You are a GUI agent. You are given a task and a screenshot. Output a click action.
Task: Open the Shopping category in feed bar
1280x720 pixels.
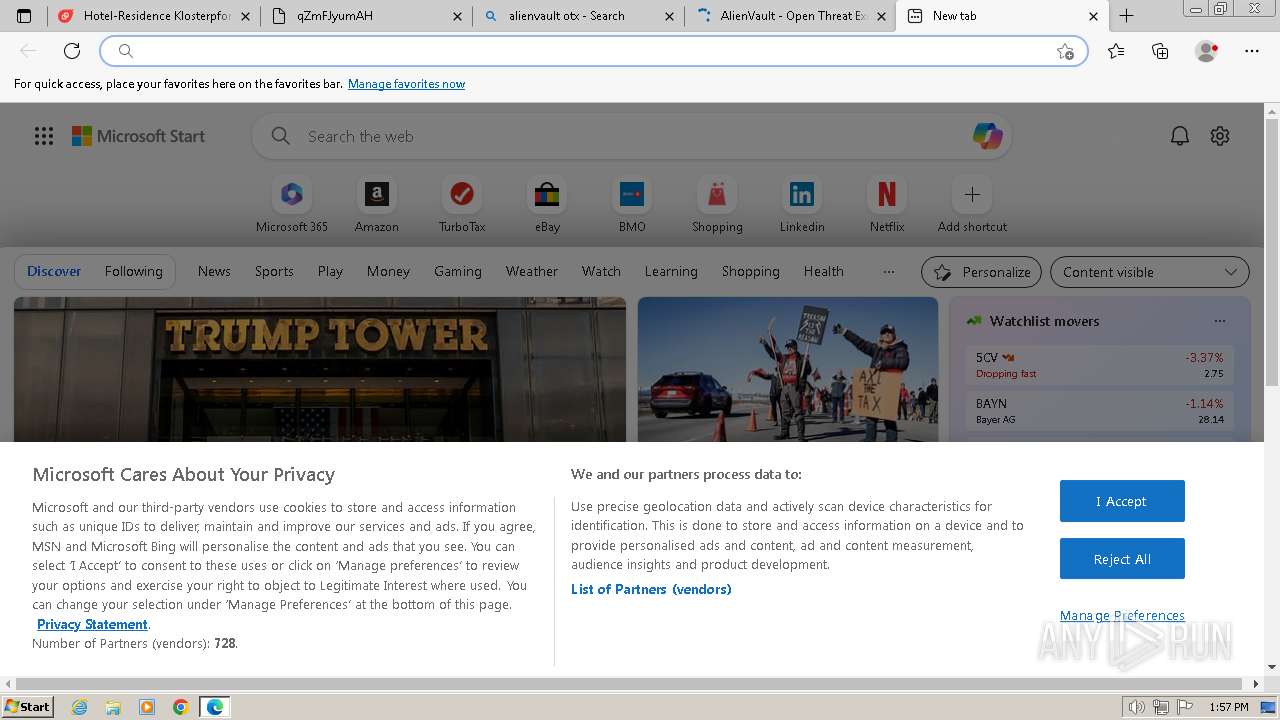pyautogui.click(x=750, y=271)
